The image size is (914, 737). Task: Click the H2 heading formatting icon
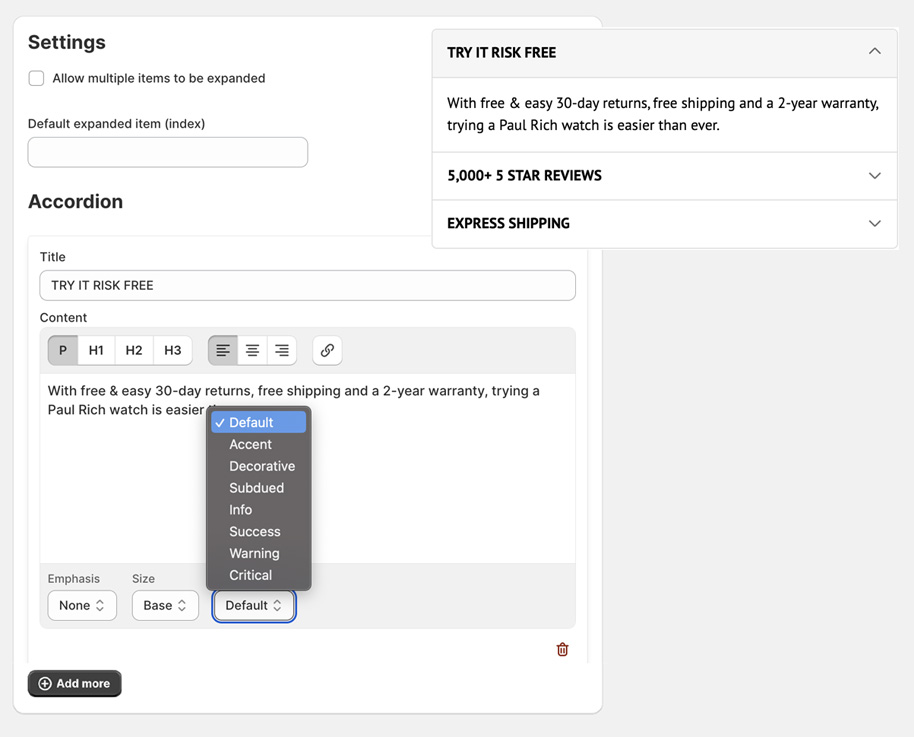coord(134,350)
